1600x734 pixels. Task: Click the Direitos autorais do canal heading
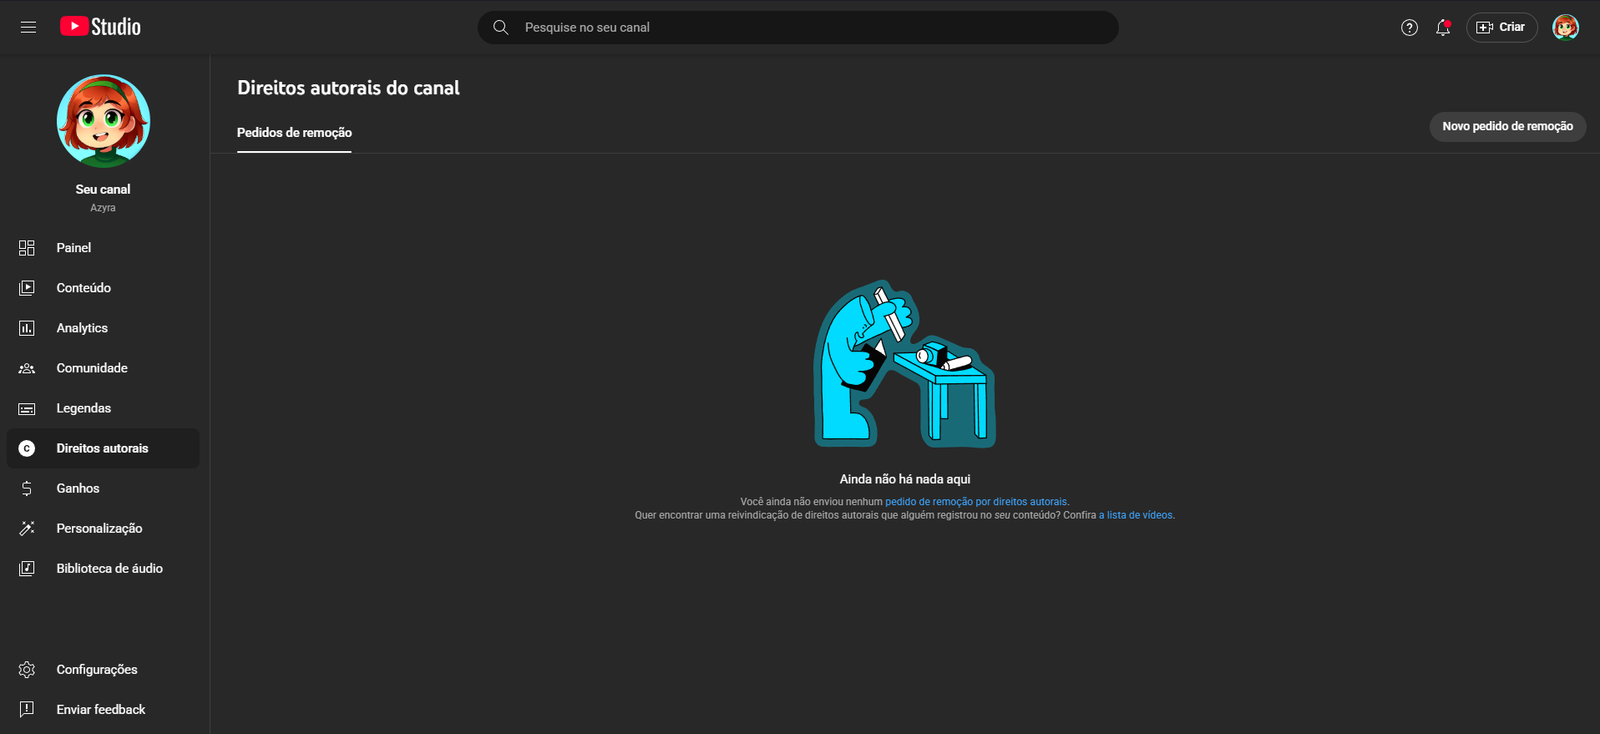[x=348, y=88]
